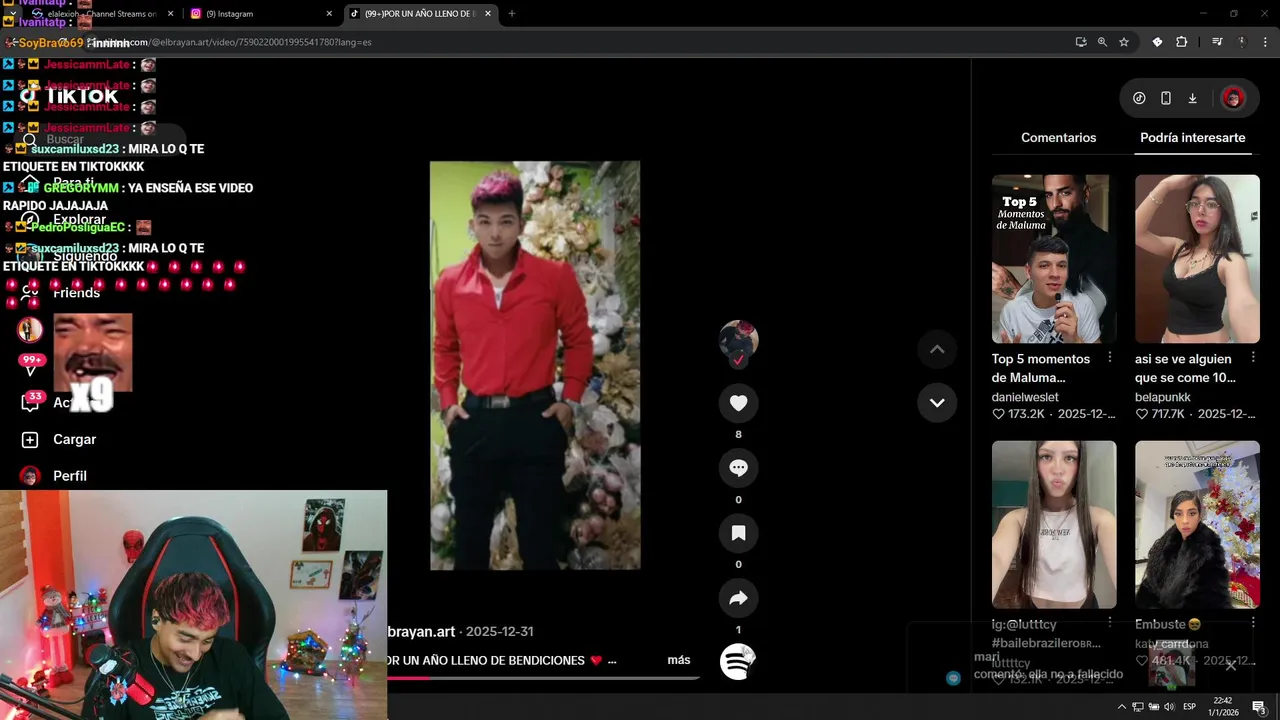Bookmark the video with the save icon
The width and height of the screenshot is (1280, 720).
[738, 533]
